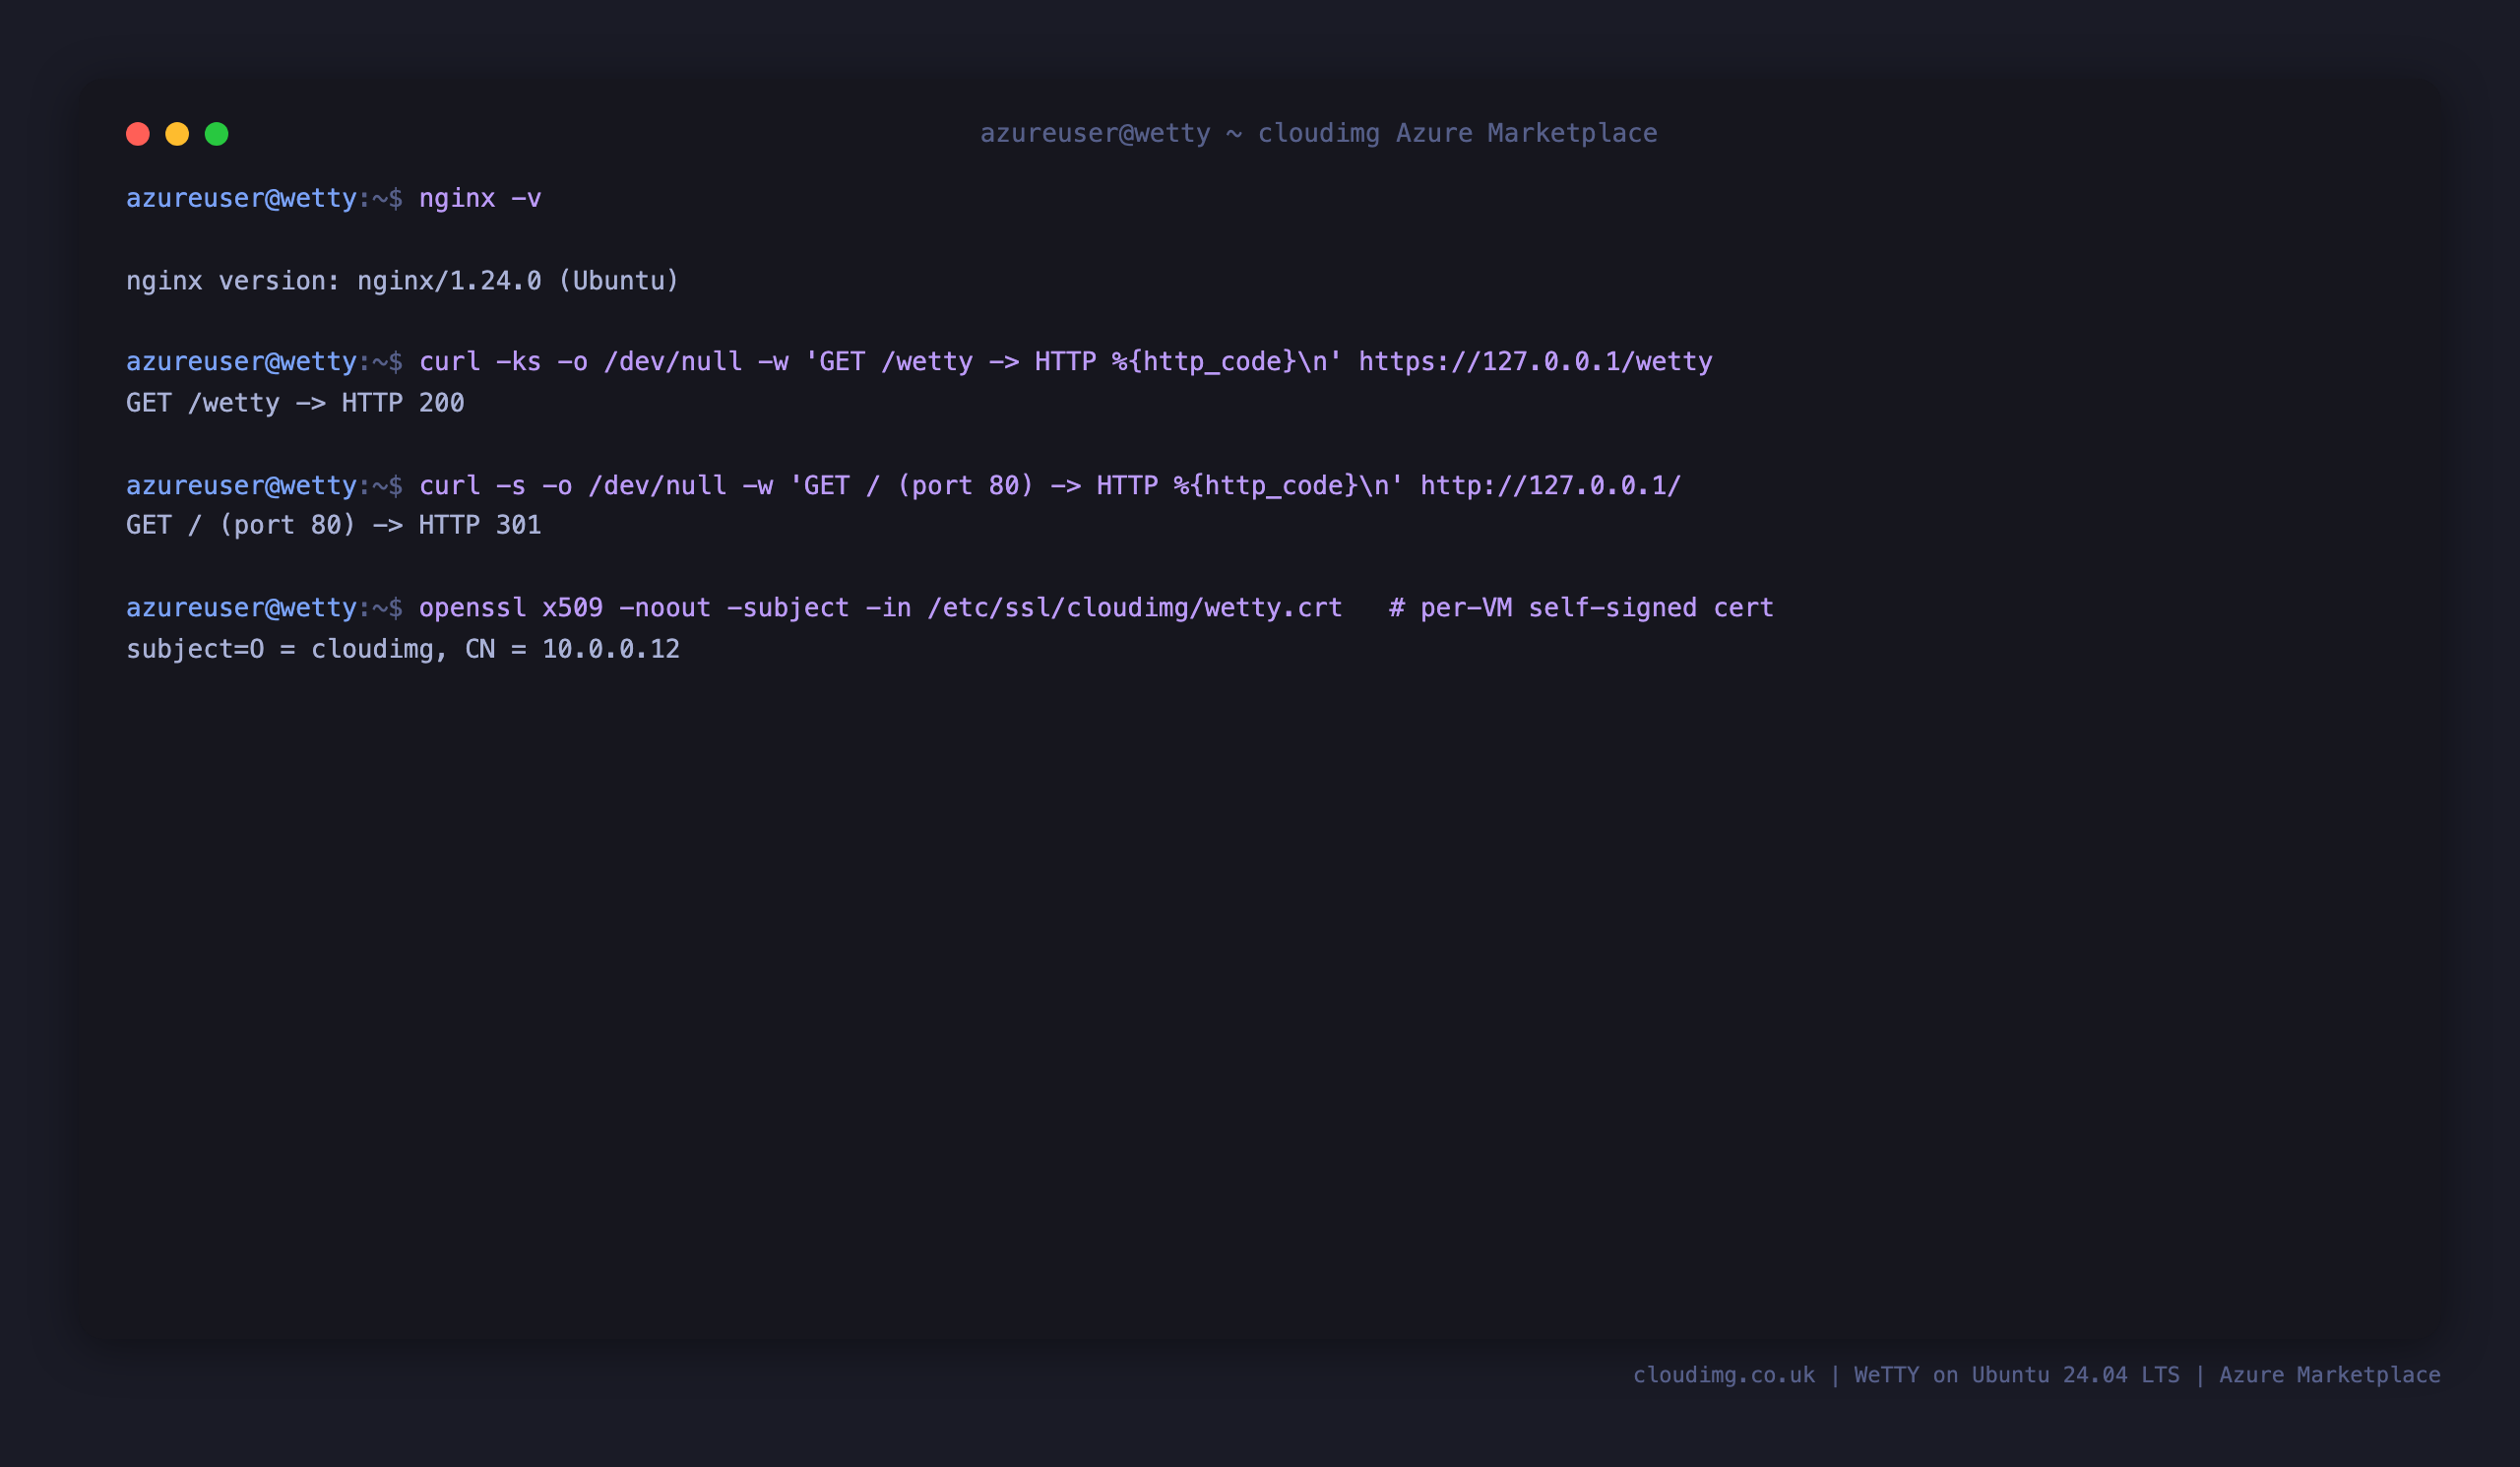Viewport: 2520px width, 1467px height.
Task: Click the yellow minimize window dot
Action: tap(177, 134)
